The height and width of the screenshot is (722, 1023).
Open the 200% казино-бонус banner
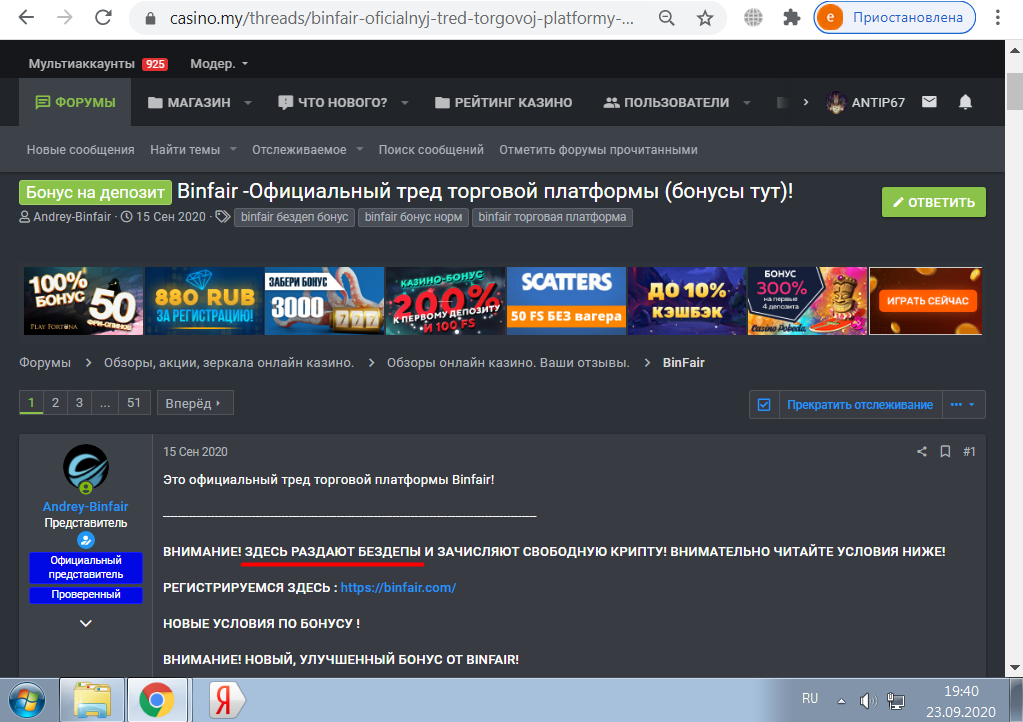coord(445,301)
